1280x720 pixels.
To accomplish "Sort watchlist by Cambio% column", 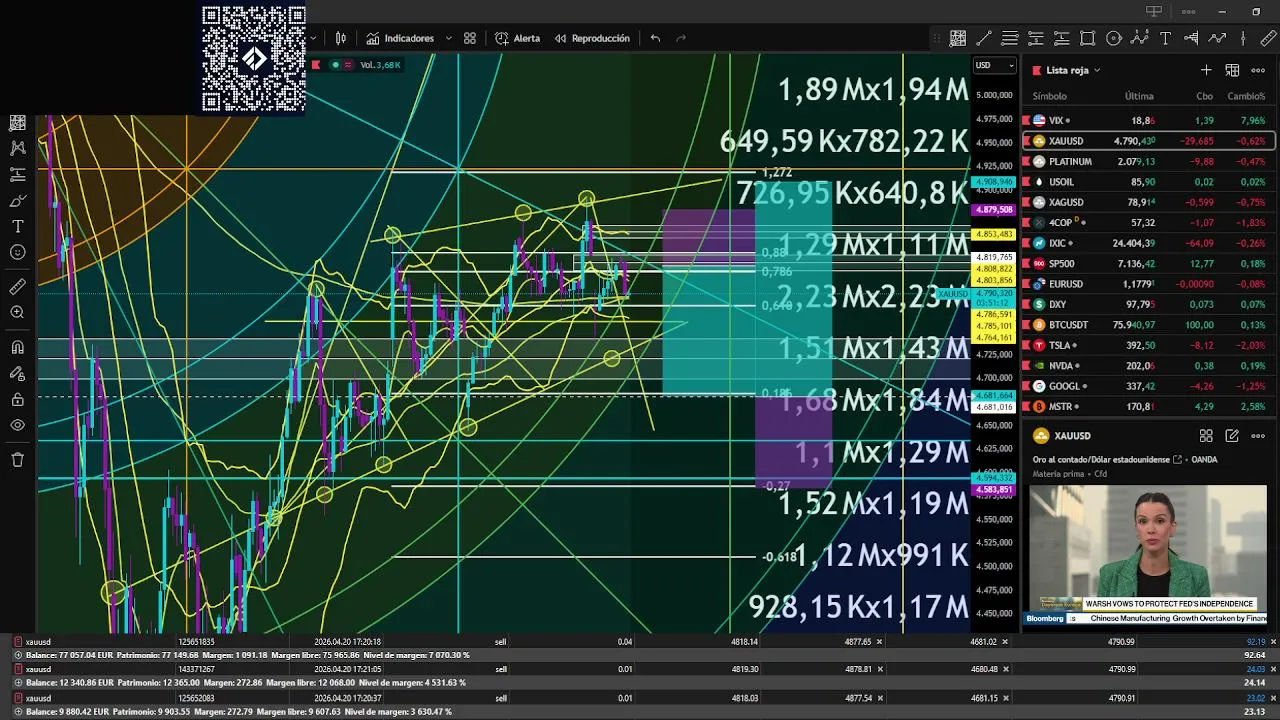I will 1247,96.
